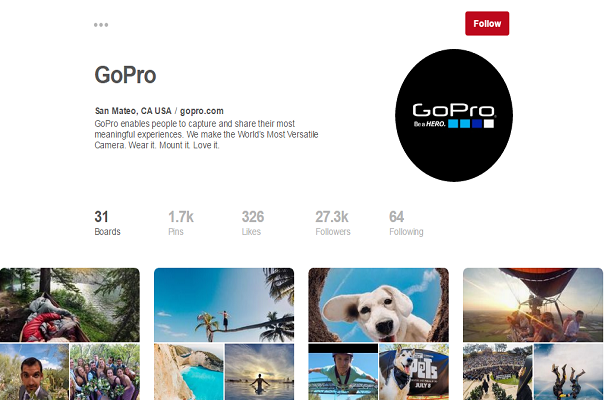Select the husky Pets poster thumbnail
The image size is (605, 400).
coord(414,372)
